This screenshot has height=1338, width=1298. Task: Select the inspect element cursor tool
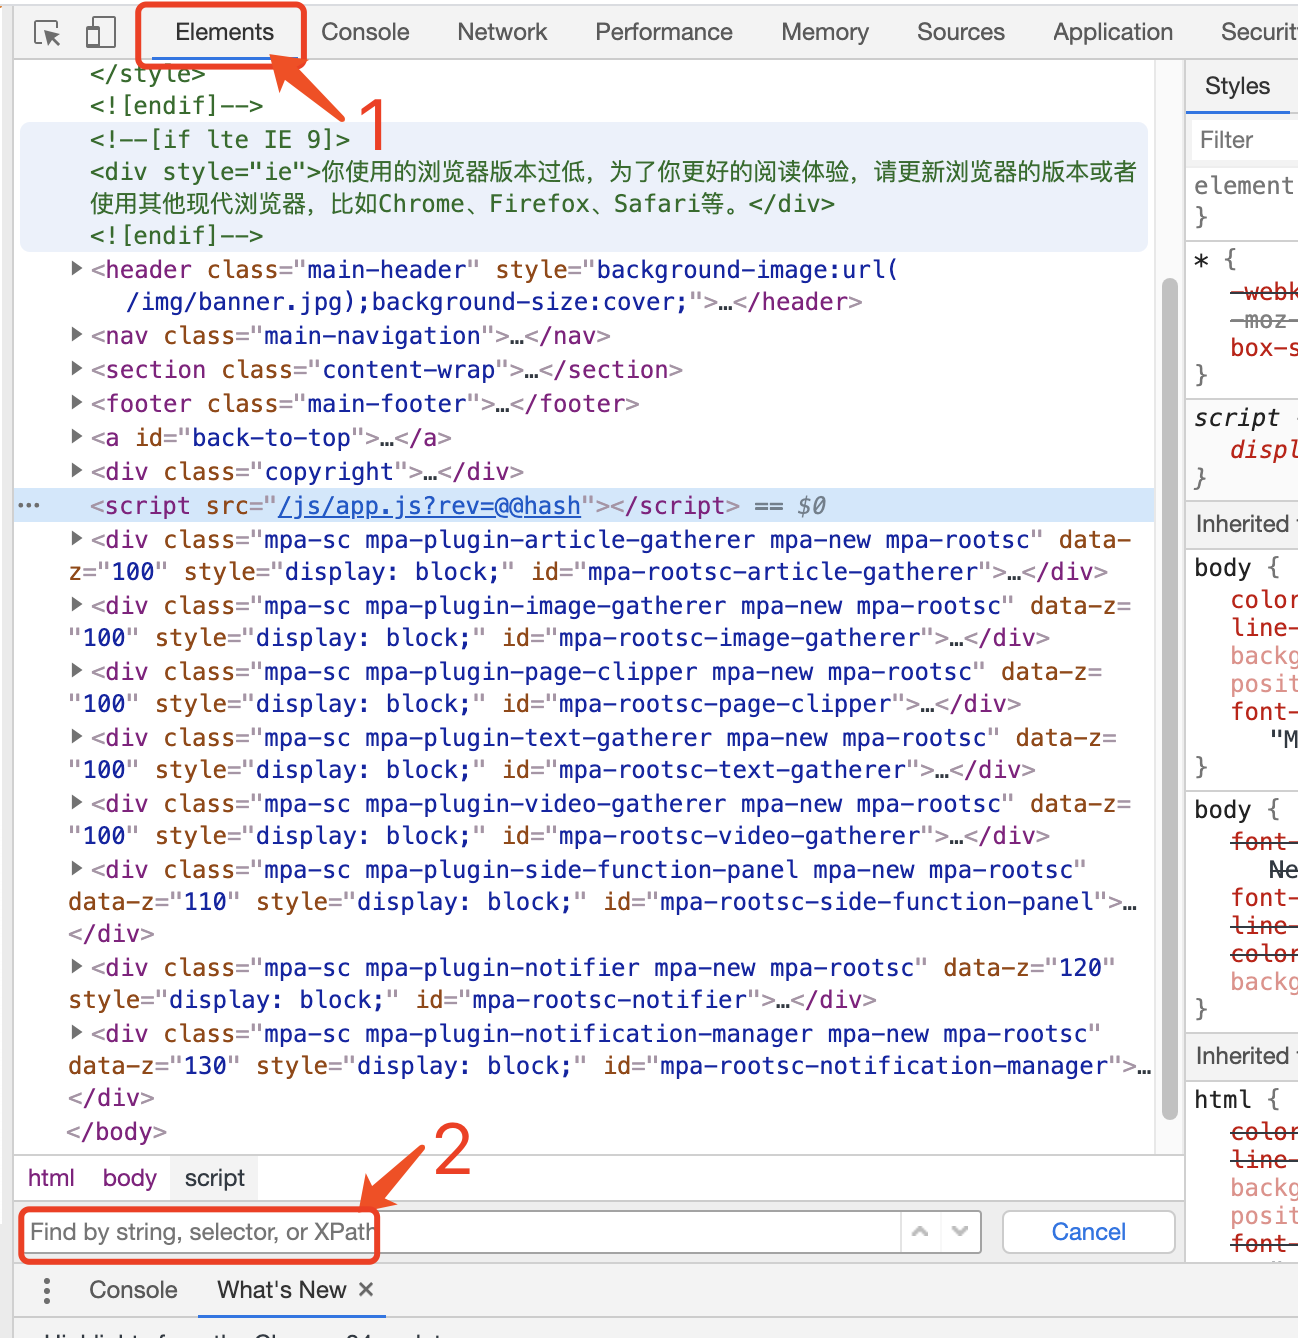pos(46,31)
